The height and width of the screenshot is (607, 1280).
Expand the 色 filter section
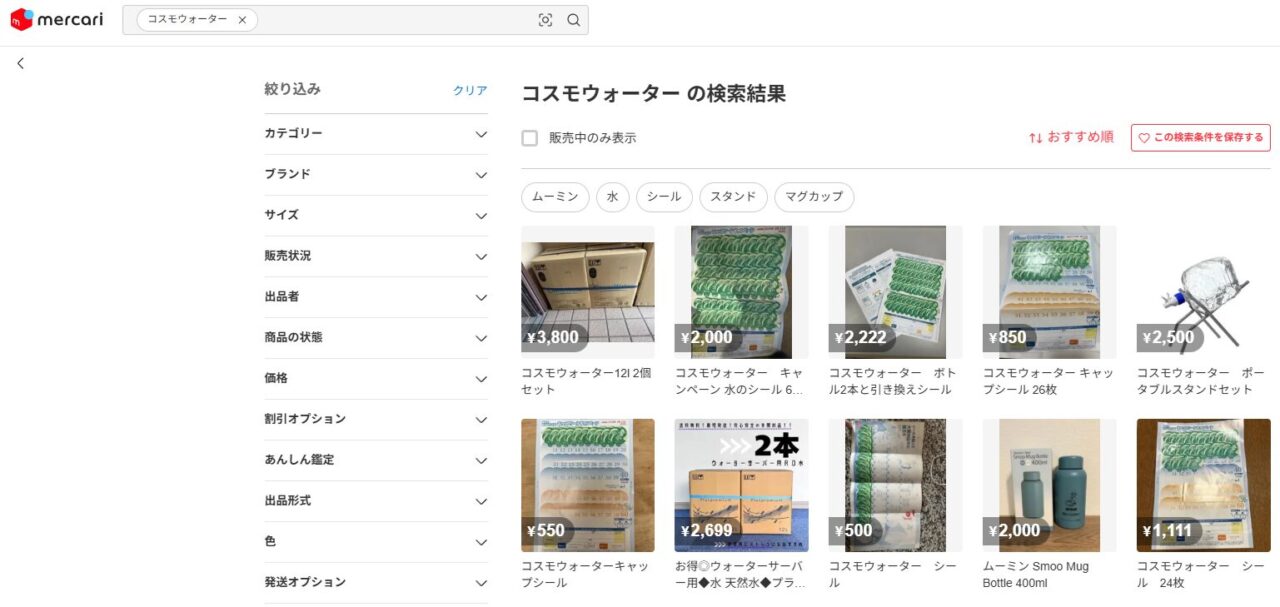[376, 542]
